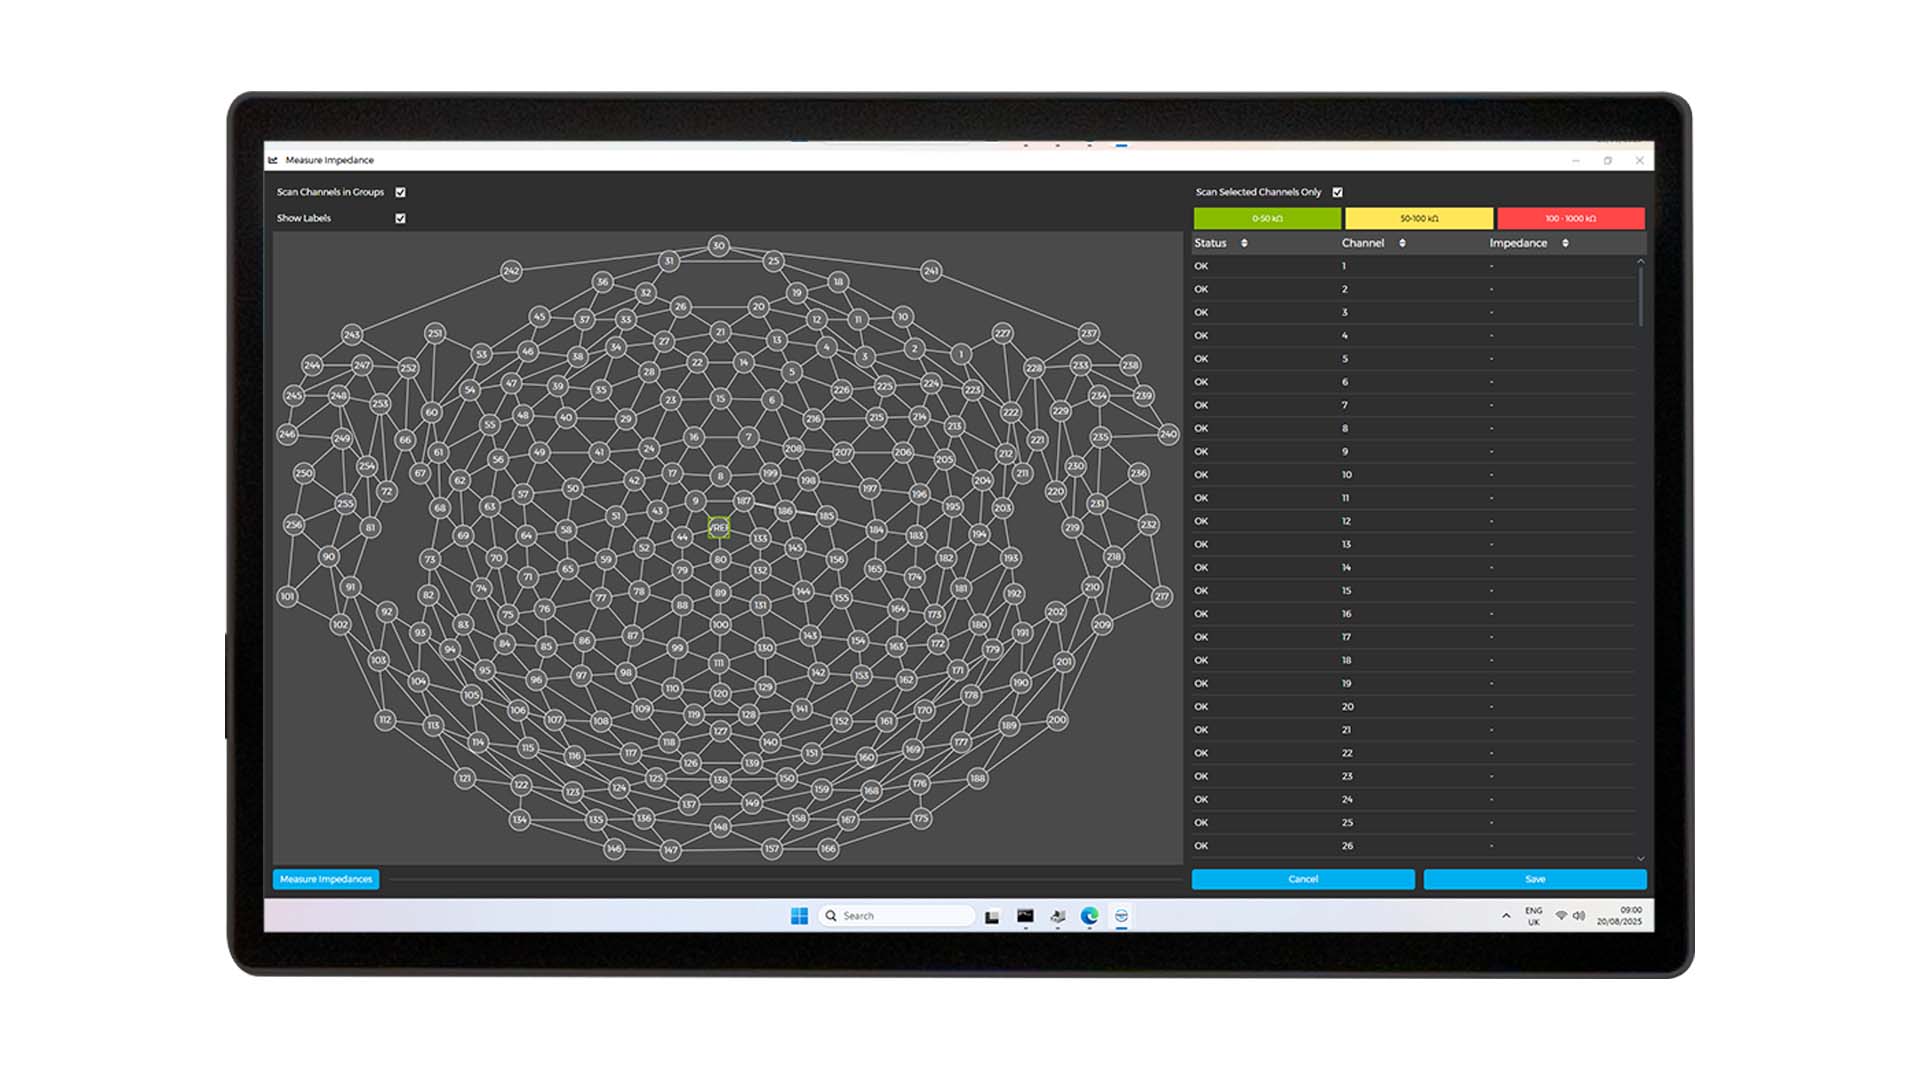Sort table by Status column
This screenshot has height=1080, width=1920.
pos(1244,243)
